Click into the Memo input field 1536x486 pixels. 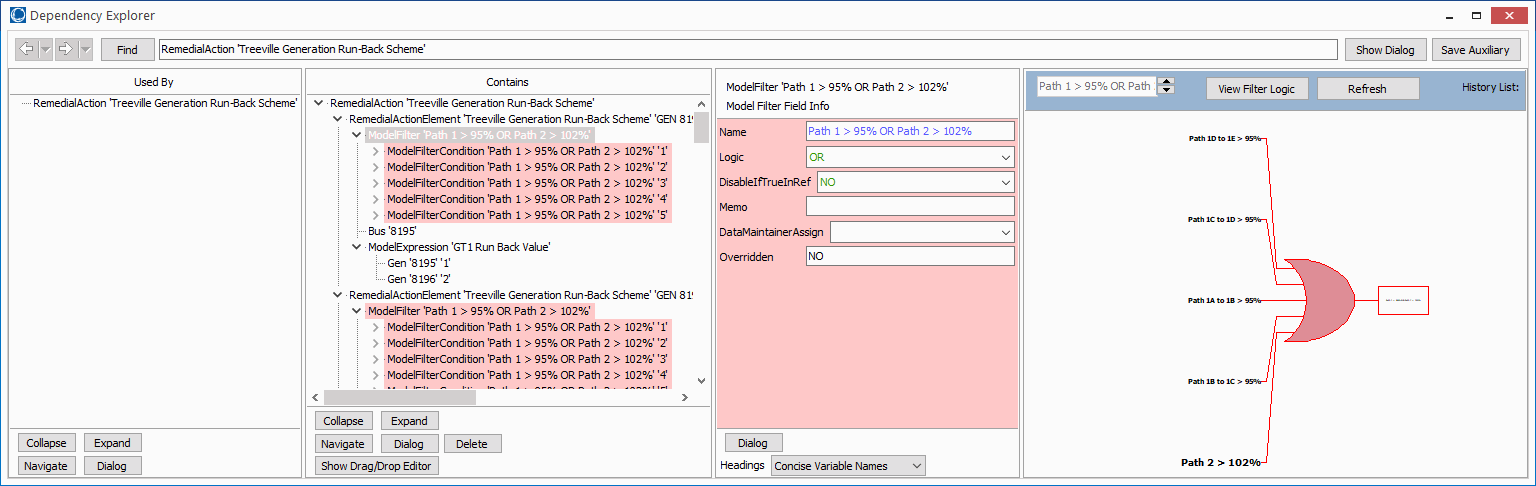pyautogui.click(x=909, y=207)
